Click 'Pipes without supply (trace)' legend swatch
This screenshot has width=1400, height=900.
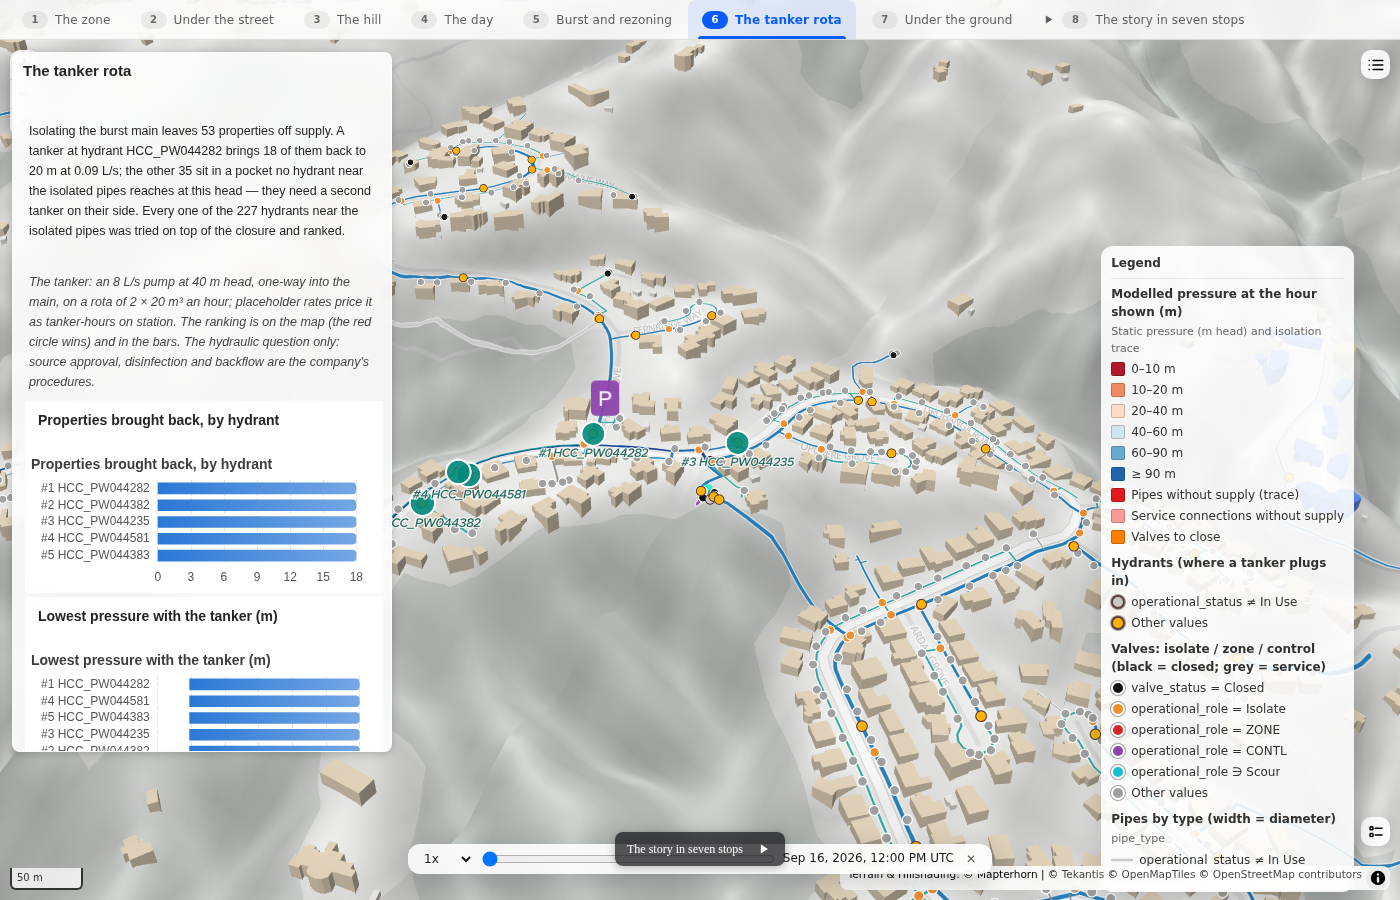coord(1118,495)
